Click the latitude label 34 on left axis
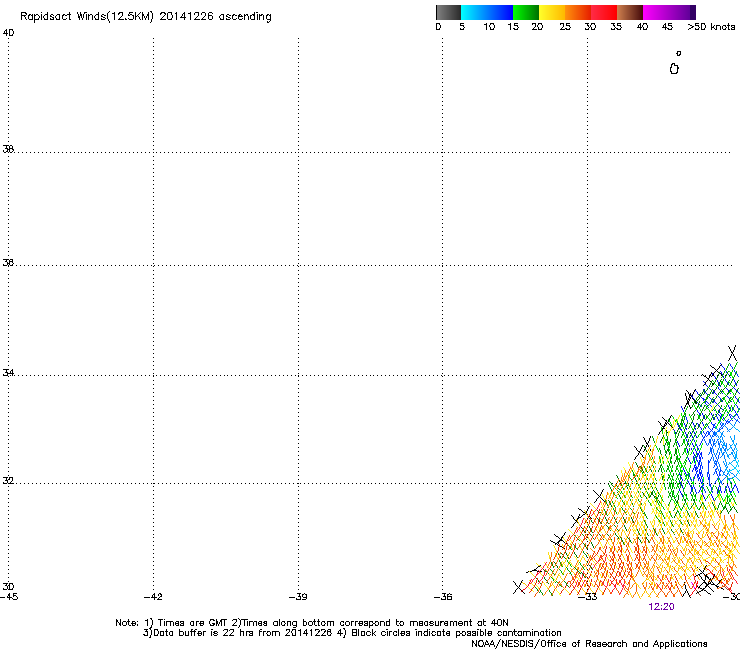This screenshot has width=740, height=650. point(8,373)
